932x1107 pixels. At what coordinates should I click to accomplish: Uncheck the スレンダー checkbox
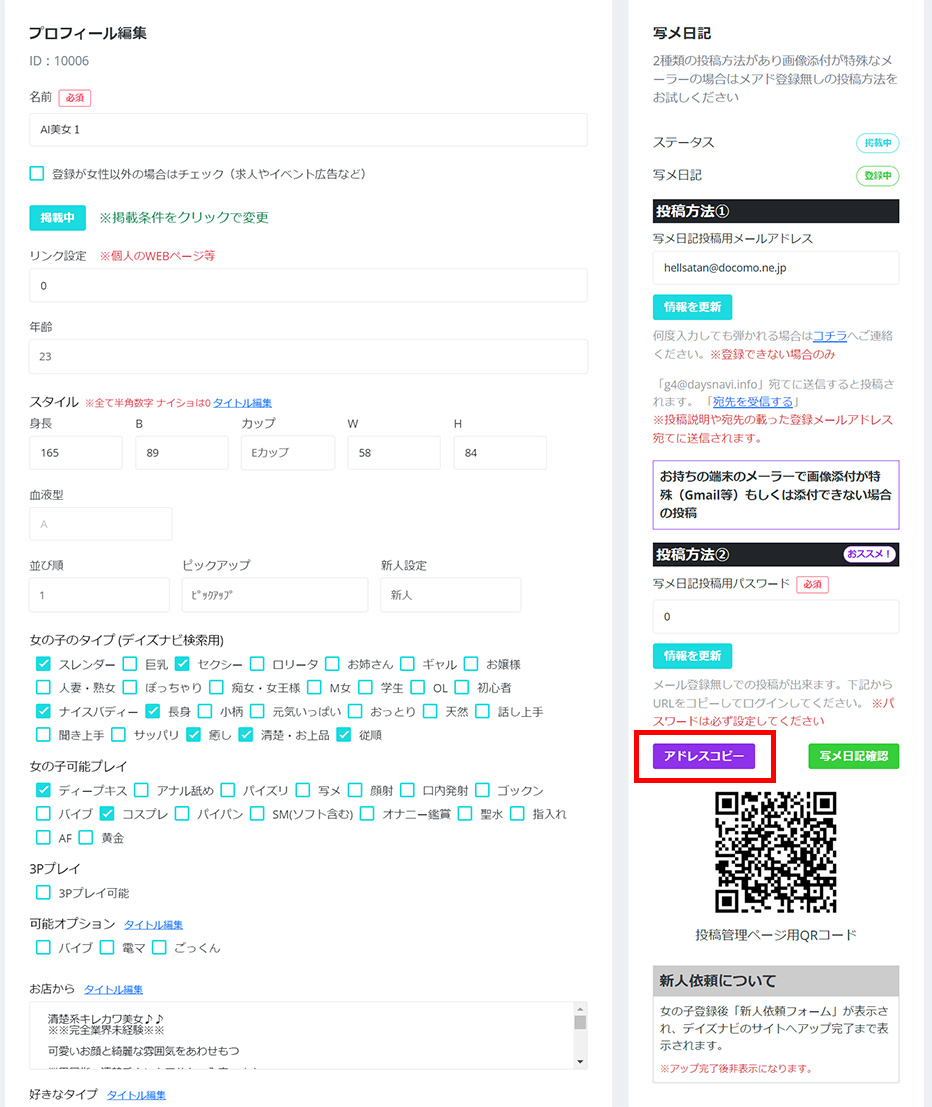pos(44,664)
